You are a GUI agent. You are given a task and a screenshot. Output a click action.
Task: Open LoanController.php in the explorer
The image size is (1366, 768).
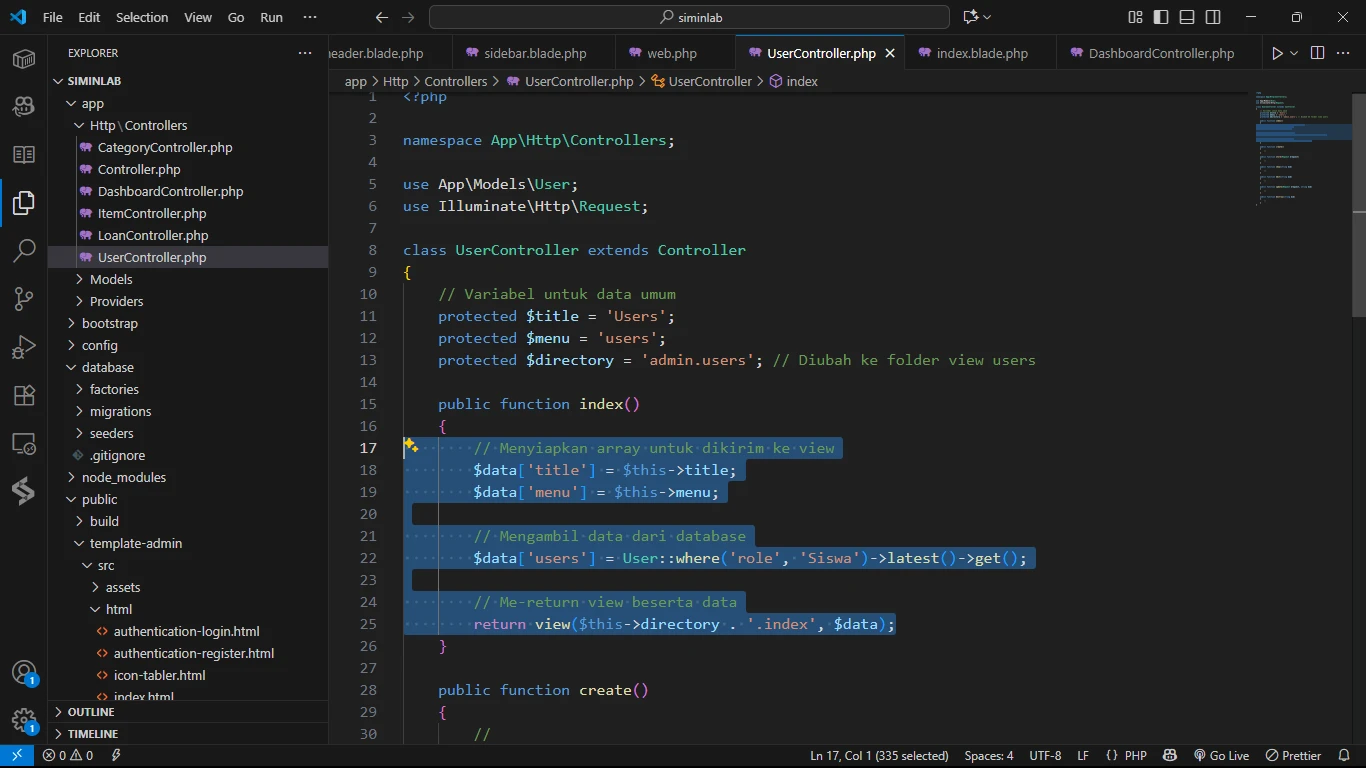point(153,235)
